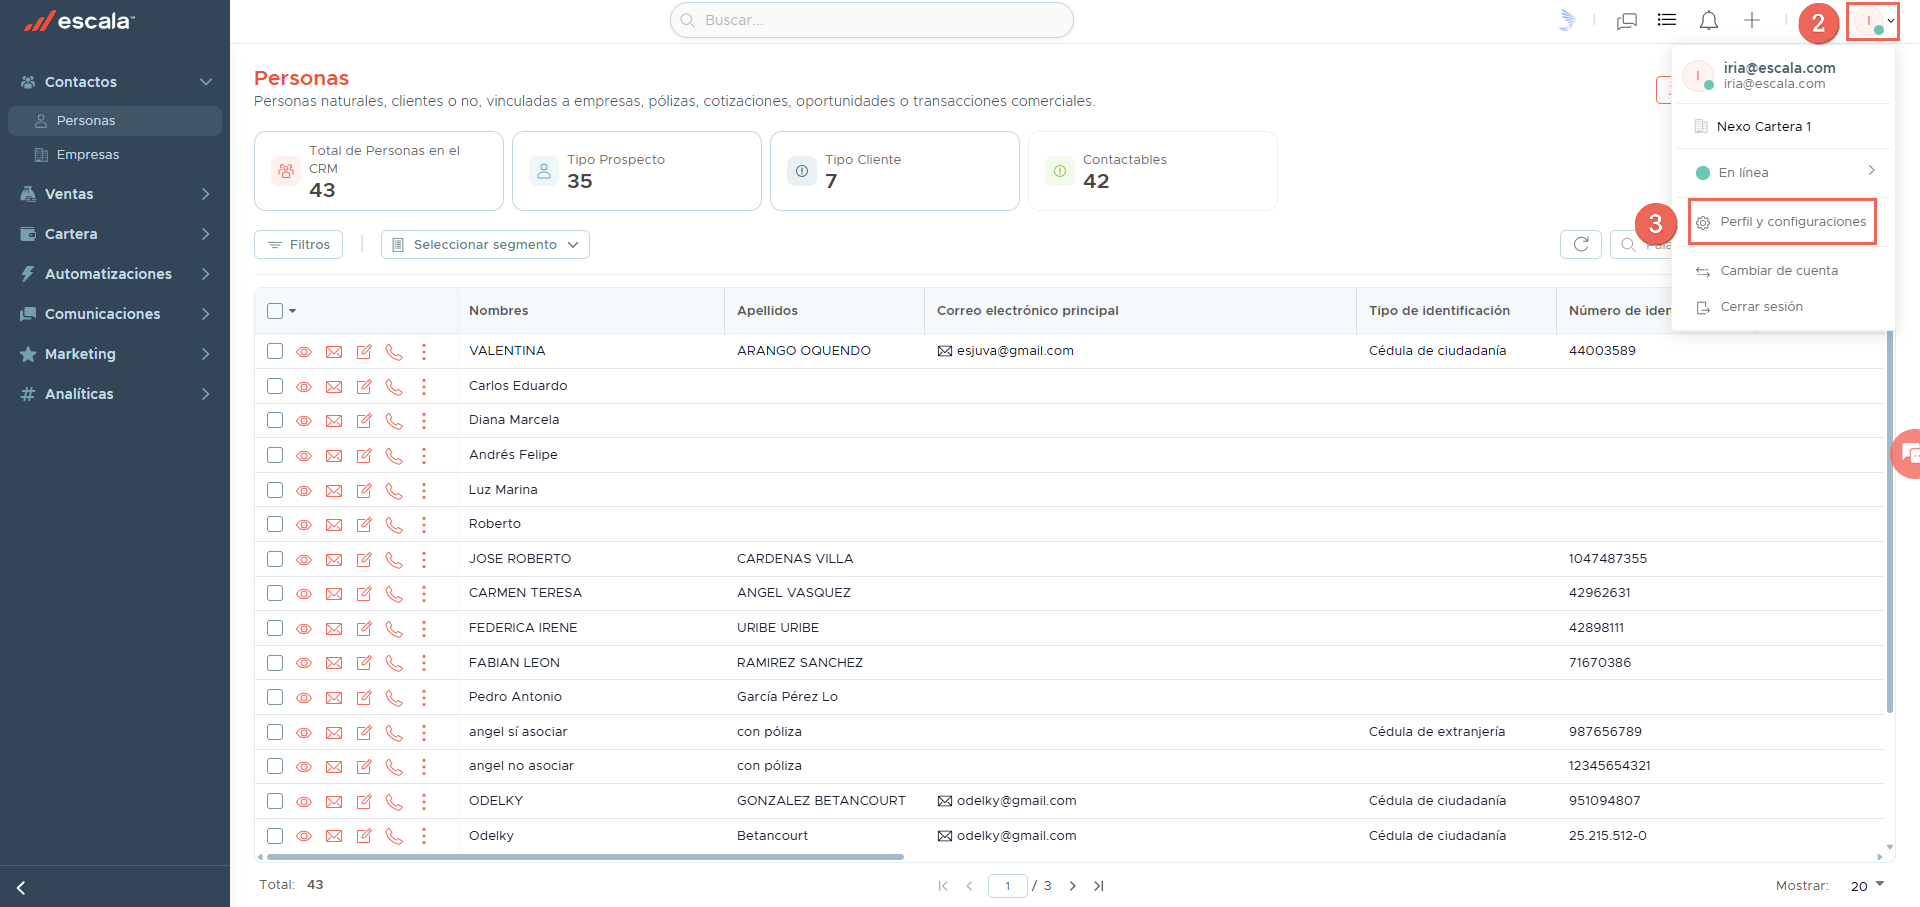Expand the Analíticas sidebar section
This screenshot has height=907, width=1920.
pos(115,394)
